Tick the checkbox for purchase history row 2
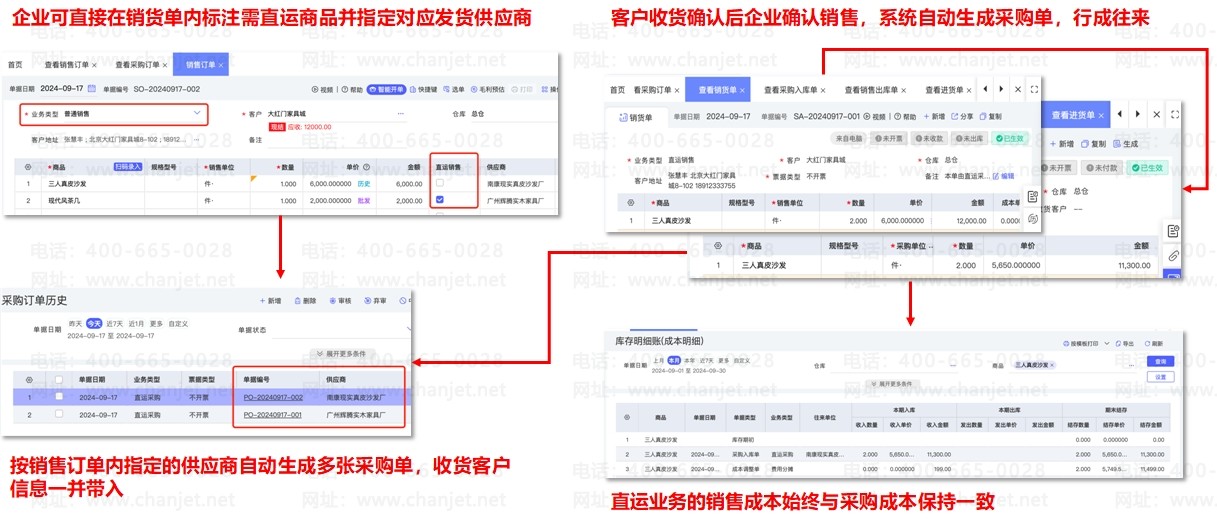 coord(59,414)
